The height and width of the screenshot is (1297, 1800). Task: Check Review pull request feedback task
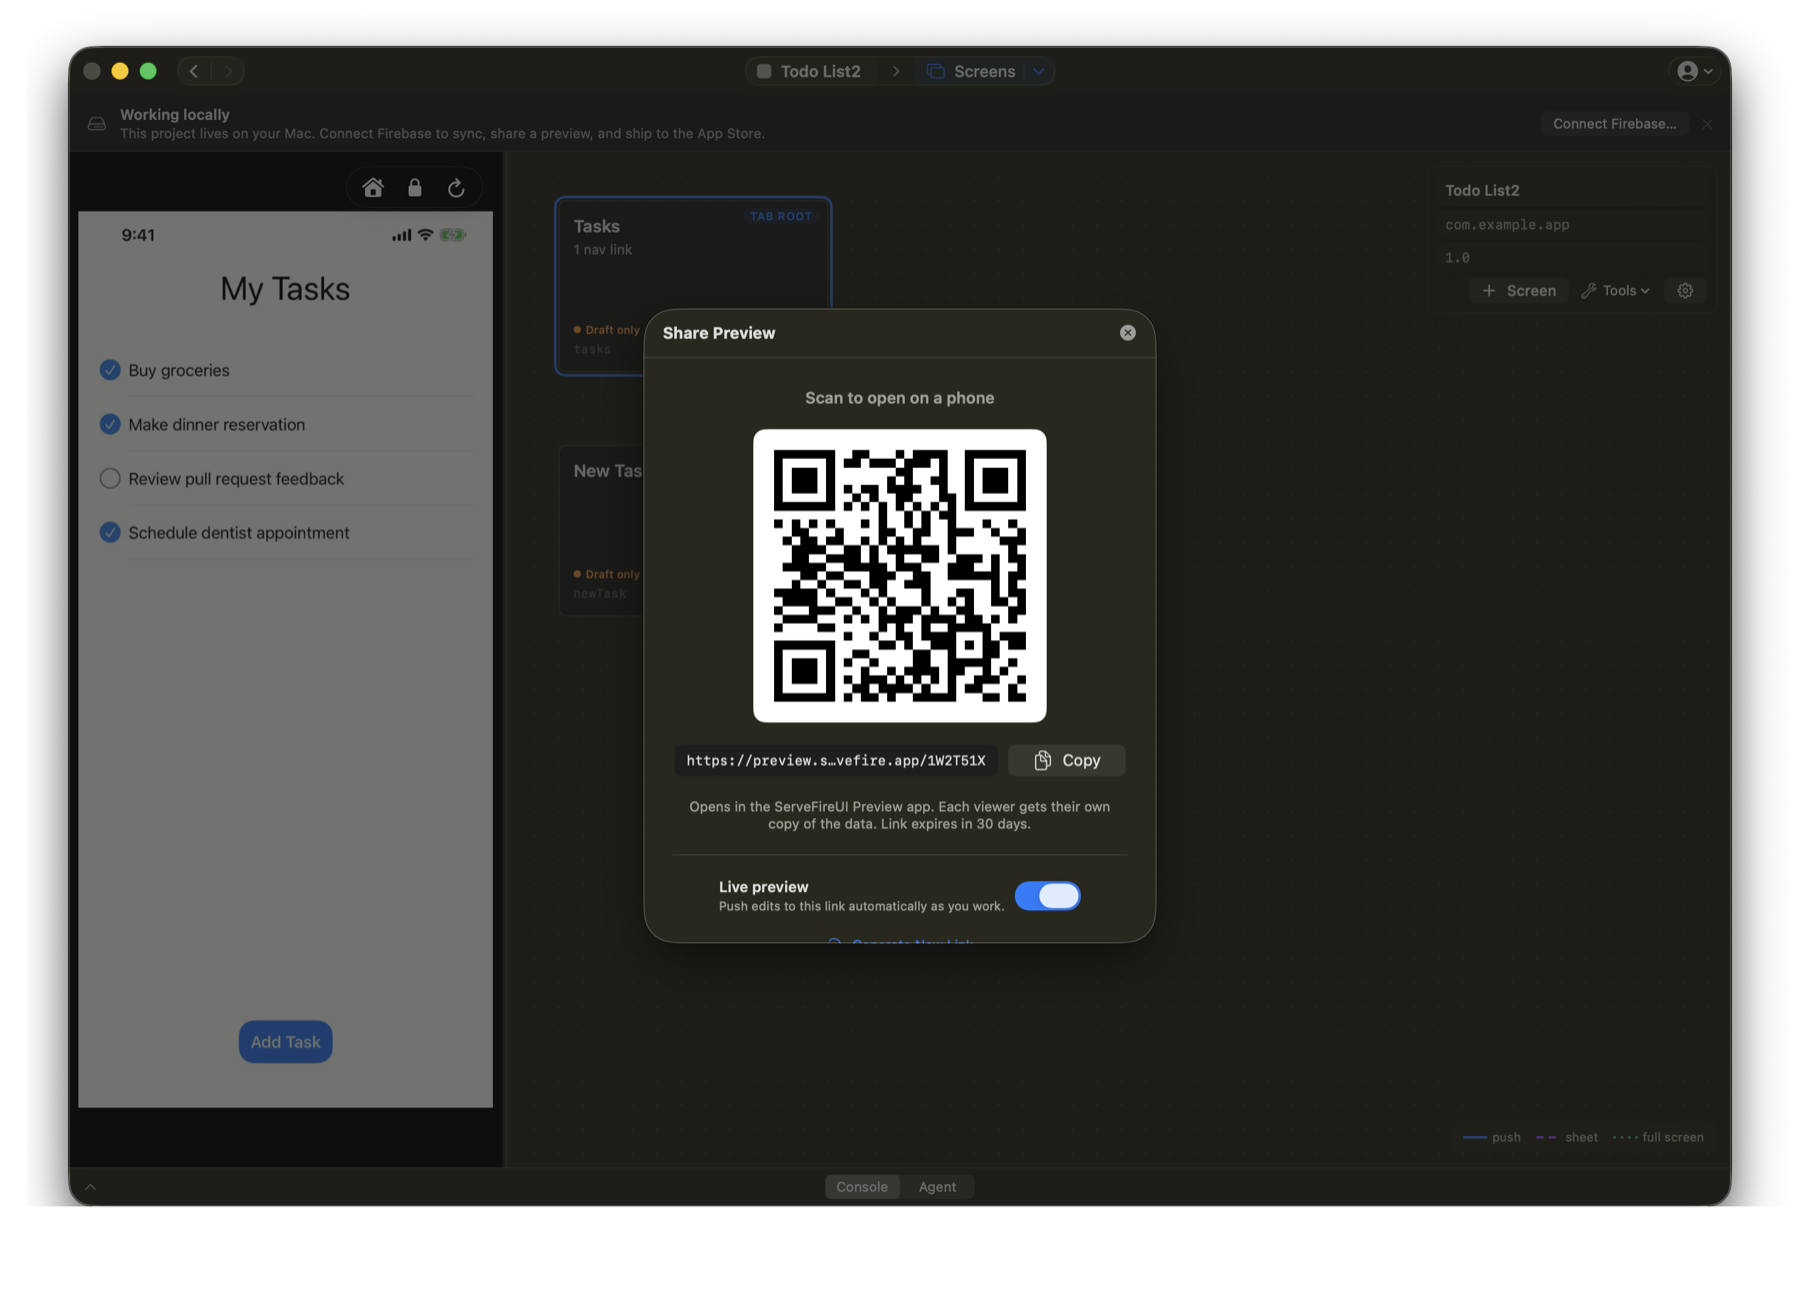click(110, 478)
